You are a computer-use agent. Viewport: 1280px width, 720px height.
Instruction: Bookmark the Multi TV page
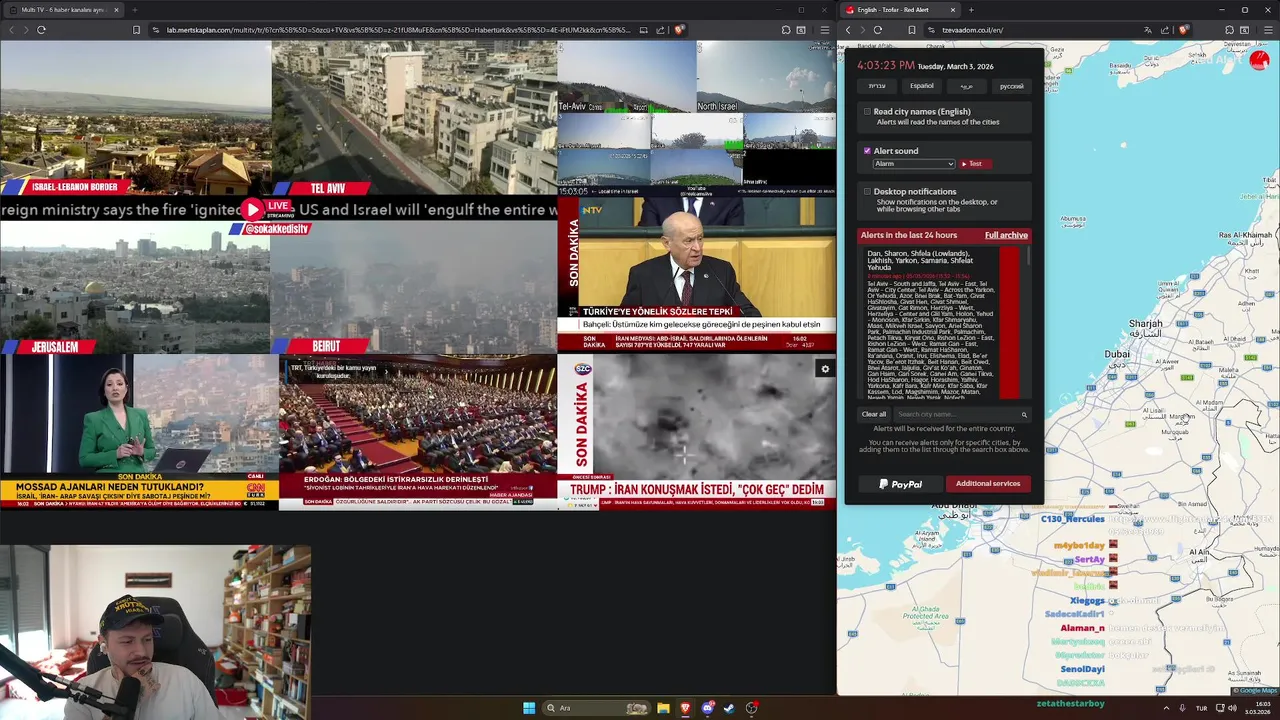[137, 30]
